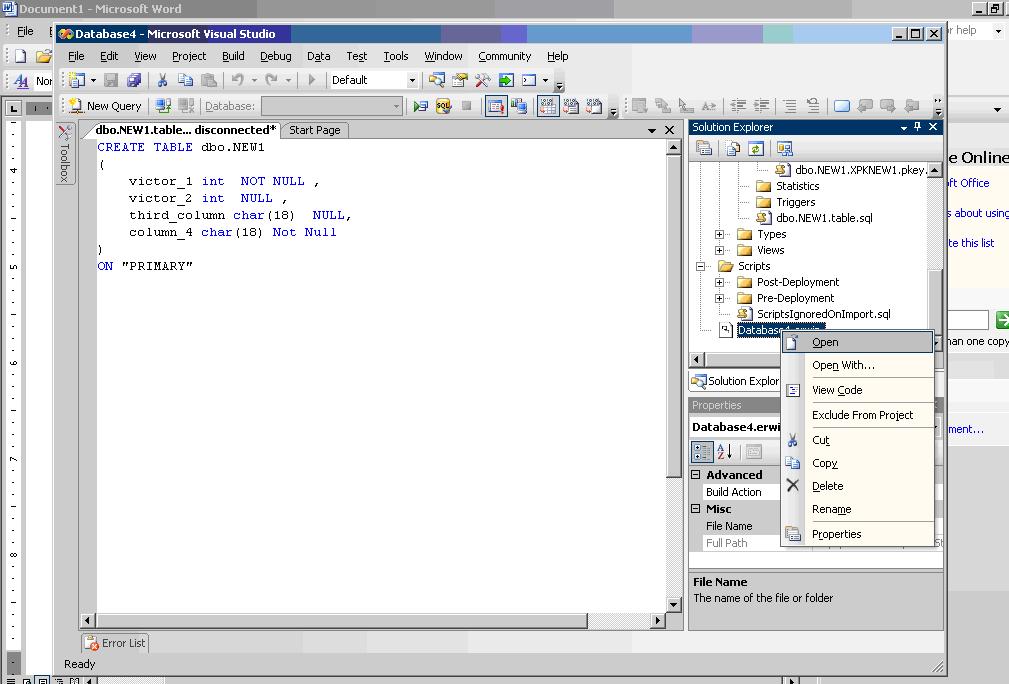Click the editor vertical scrollbar down arrow

pos(673,604)
